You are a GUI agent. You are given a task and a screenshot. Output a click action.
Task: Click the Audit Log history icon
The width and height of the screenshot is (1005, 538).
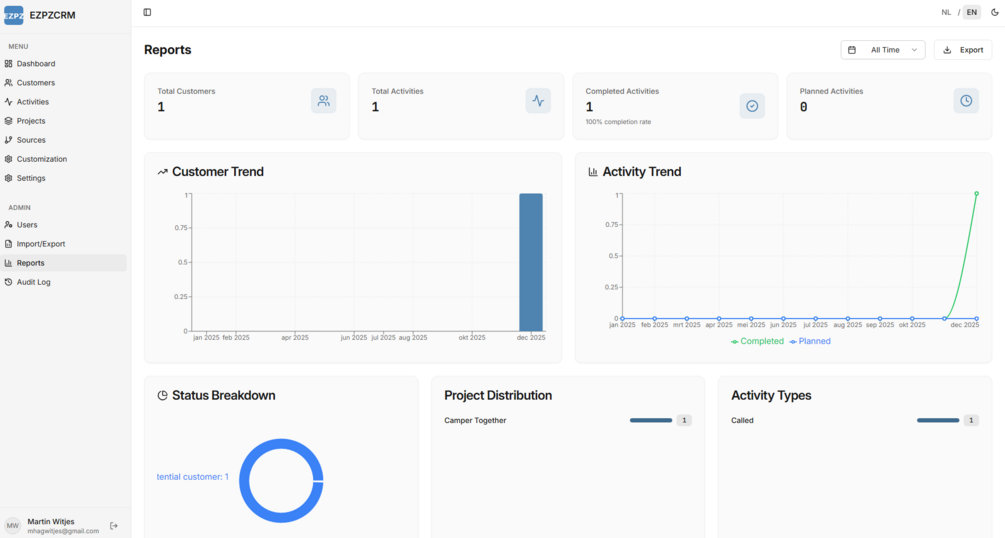point(8,282)
